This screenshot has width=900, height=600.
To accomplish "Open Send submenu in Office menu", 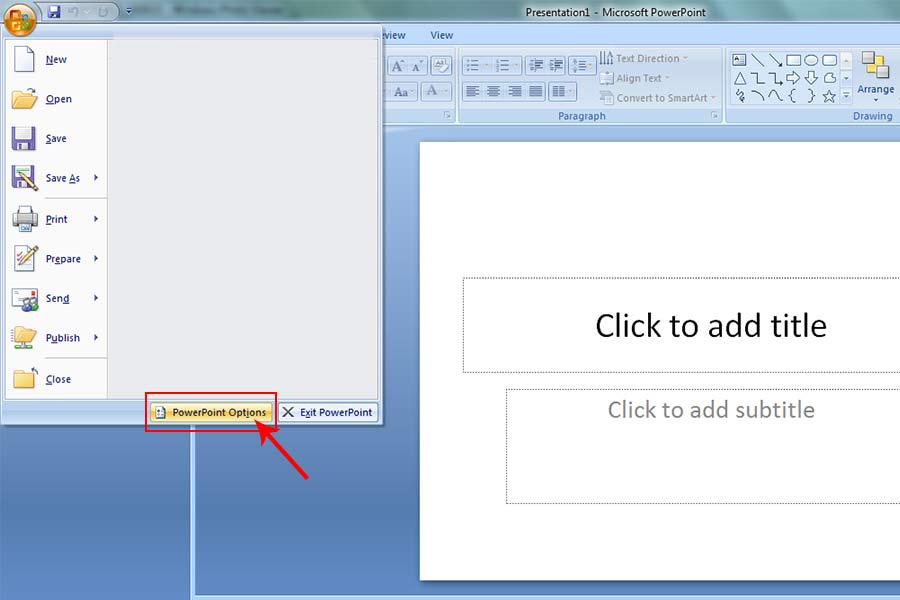I will 56,299.
